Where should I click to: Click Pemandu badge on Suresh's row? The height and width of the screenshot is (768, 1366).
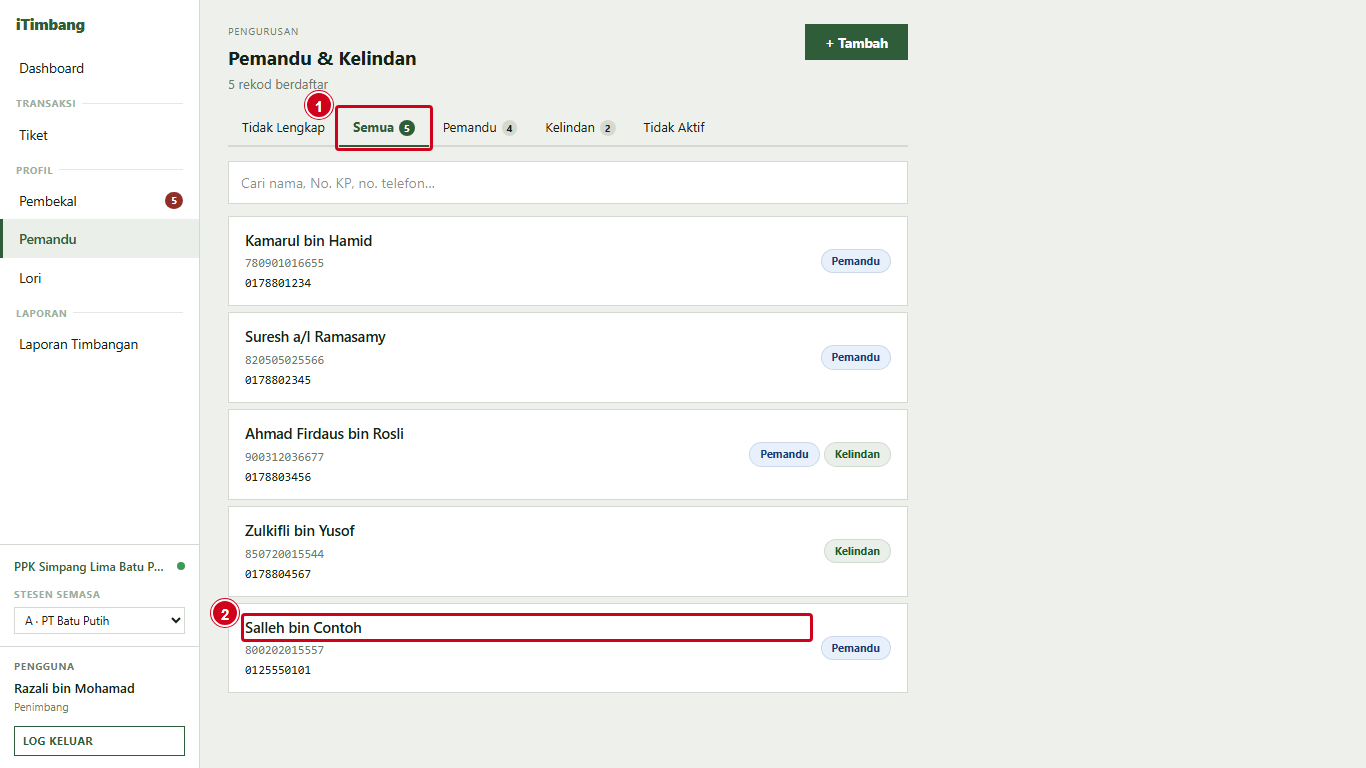point(856,357)
